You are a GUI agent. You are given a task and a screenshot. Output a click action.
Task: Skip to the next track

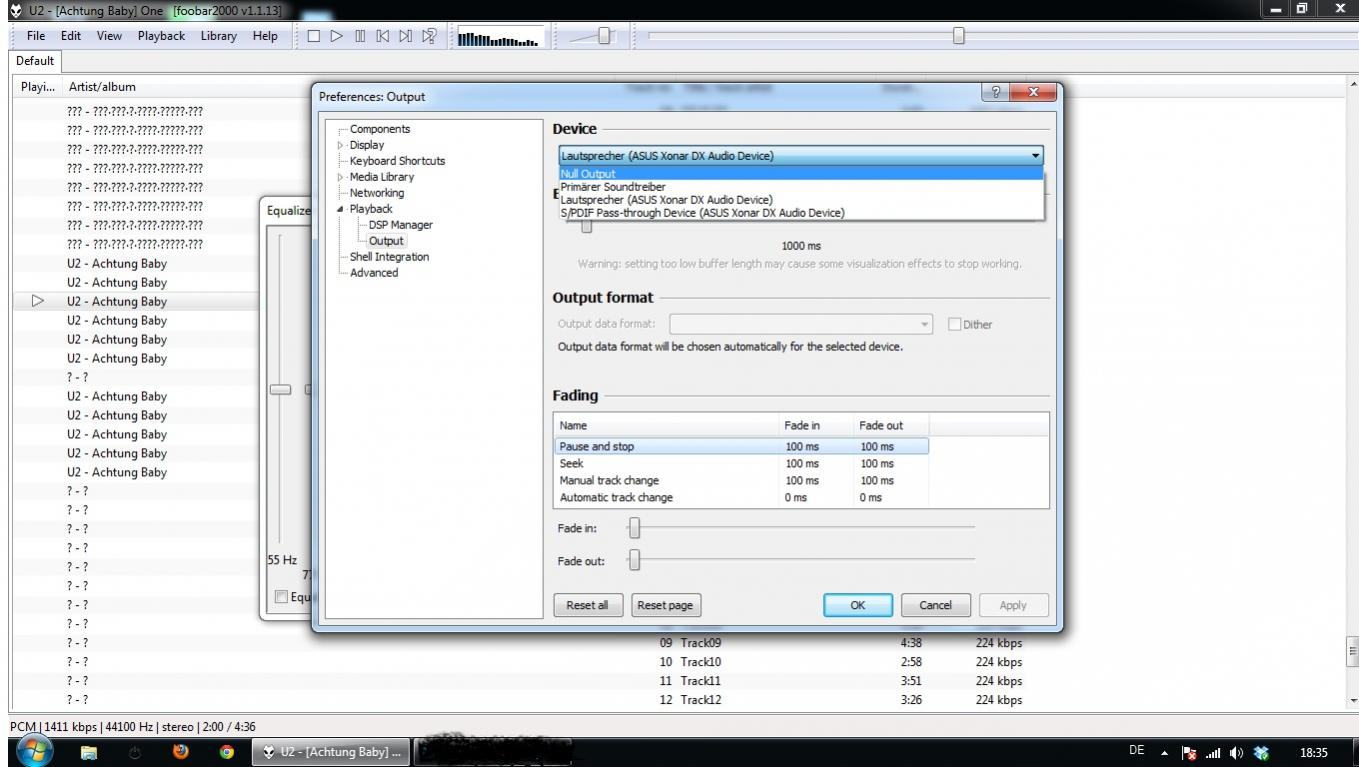[405, 36]
